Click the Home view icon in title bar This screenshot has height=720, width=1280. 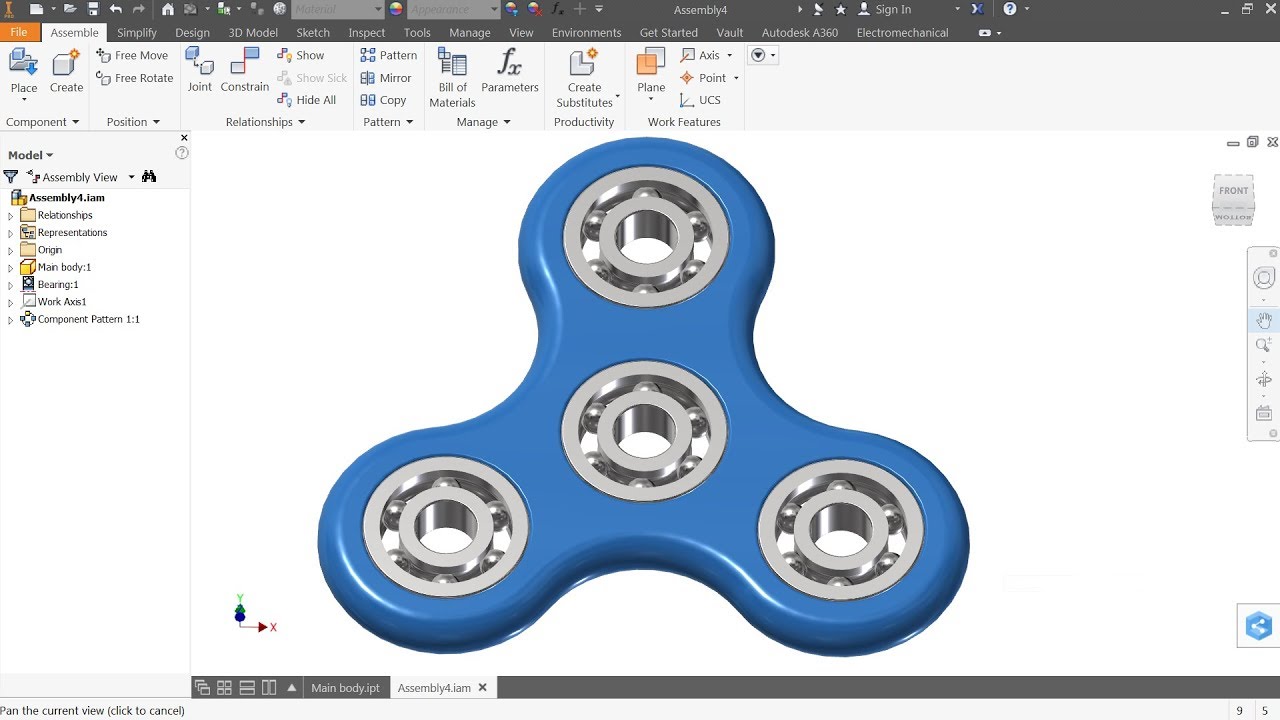(167, 9)
